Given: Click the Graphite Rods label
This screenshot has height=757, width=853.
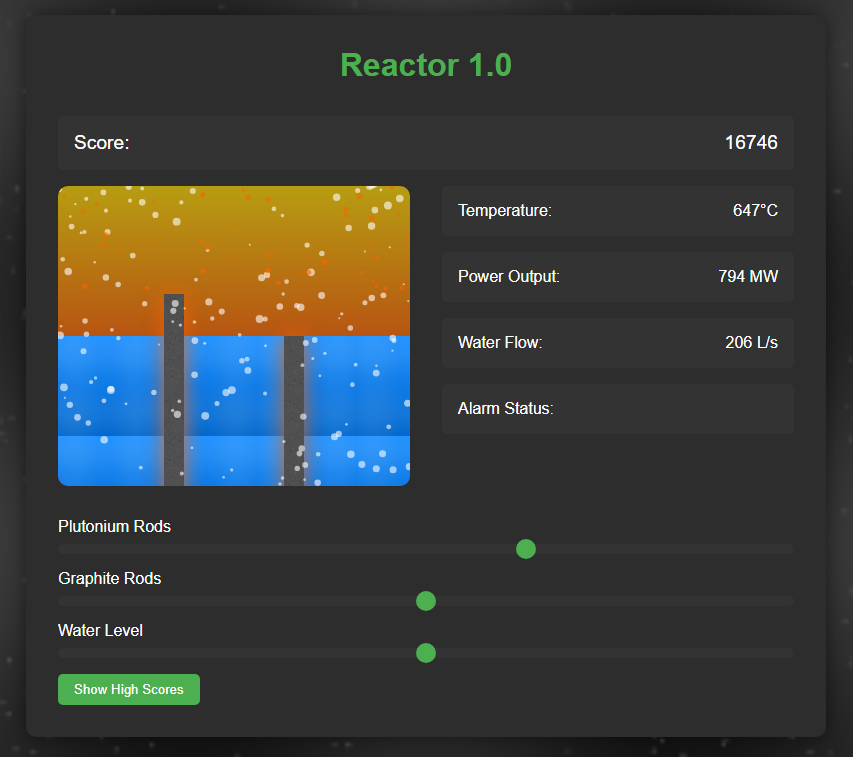Looking at the screenshot, I should click(109, 578).
